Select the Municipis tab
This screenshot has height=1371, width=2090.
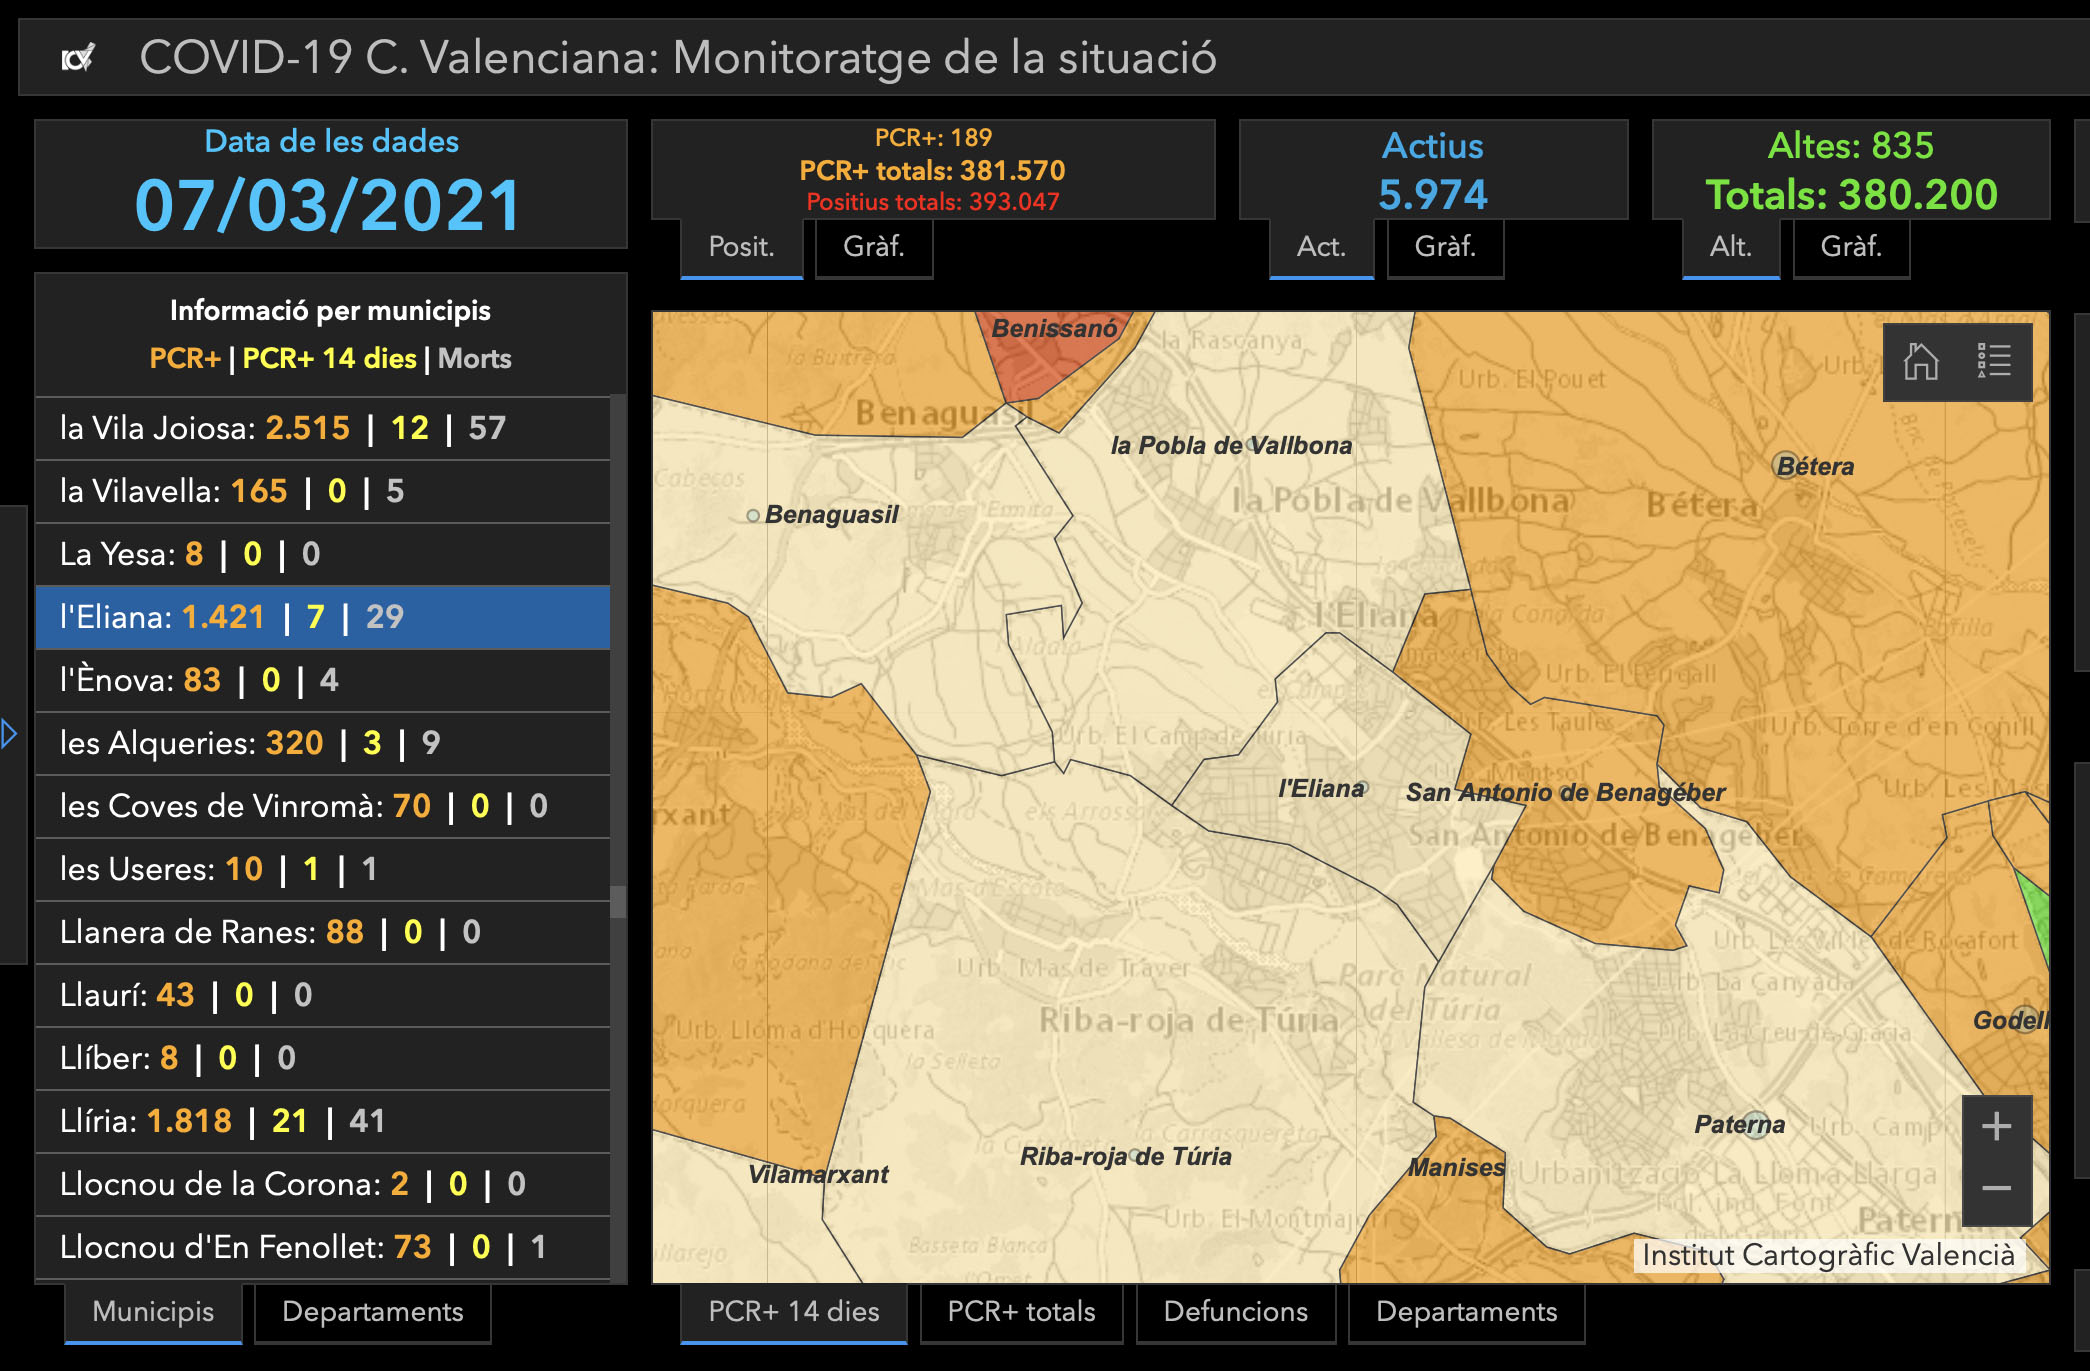153,1312
